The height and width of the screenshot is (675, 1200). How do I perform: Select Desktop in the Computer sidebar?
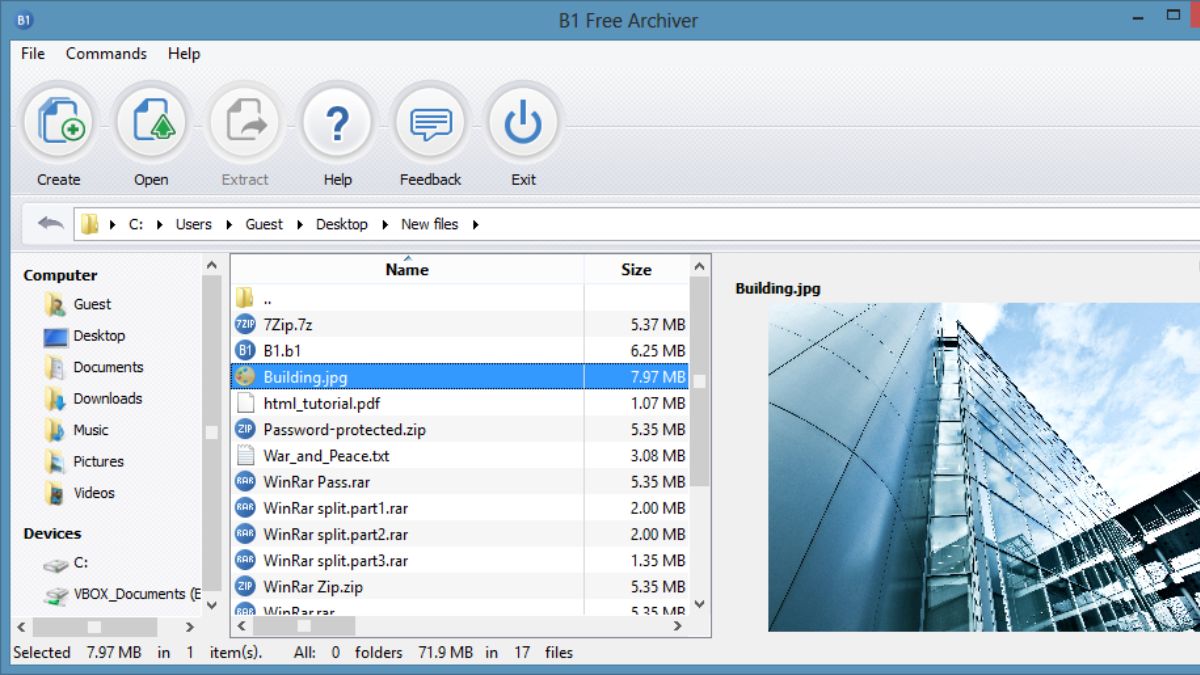[84, 335]
